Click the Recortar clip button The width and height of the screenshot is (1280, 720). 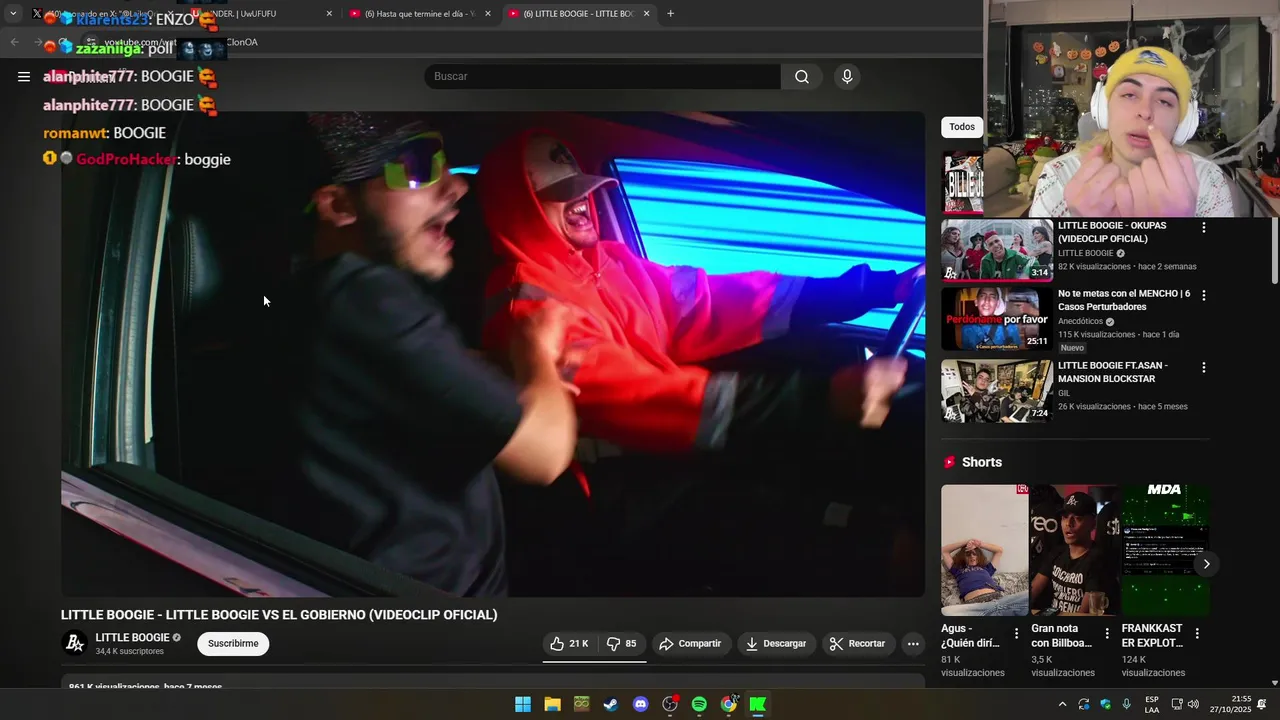(858, 643)
